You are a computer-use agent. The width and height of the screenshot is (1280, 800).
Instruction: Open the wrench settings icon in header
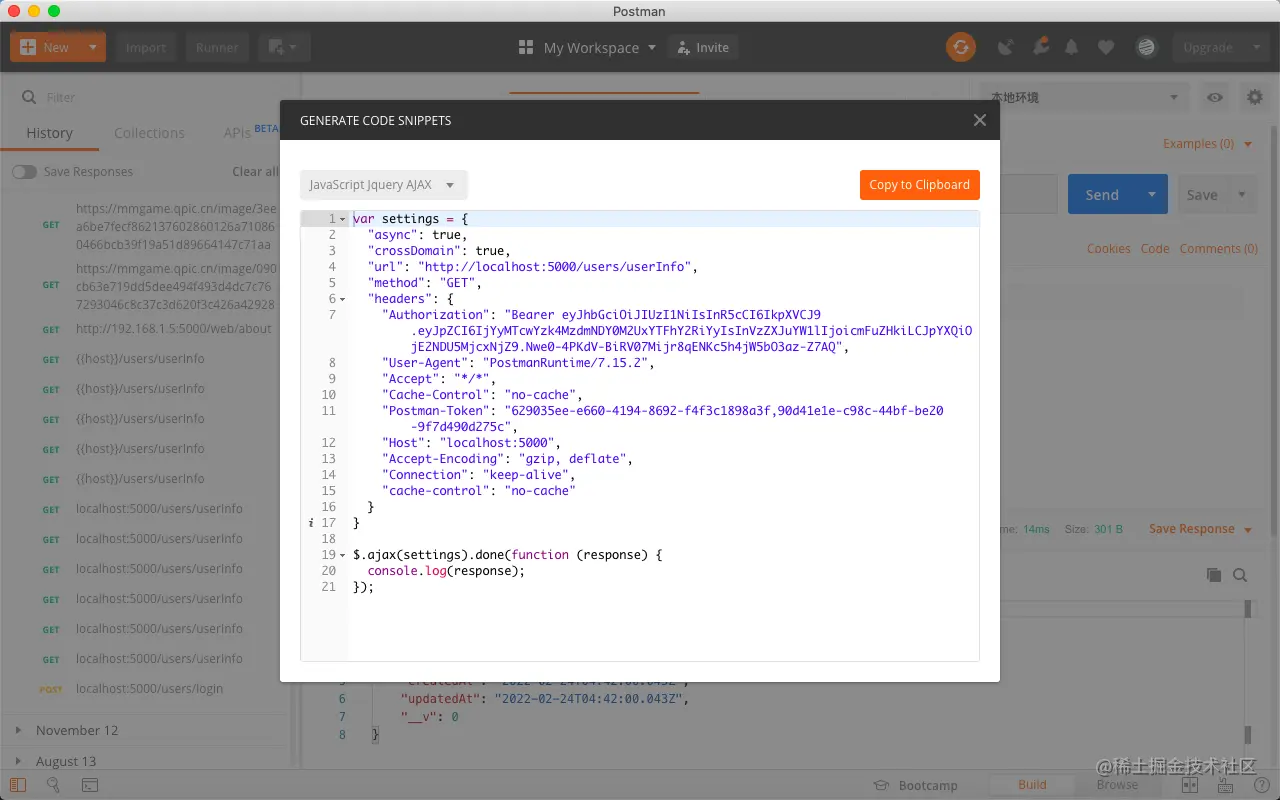1040,47
